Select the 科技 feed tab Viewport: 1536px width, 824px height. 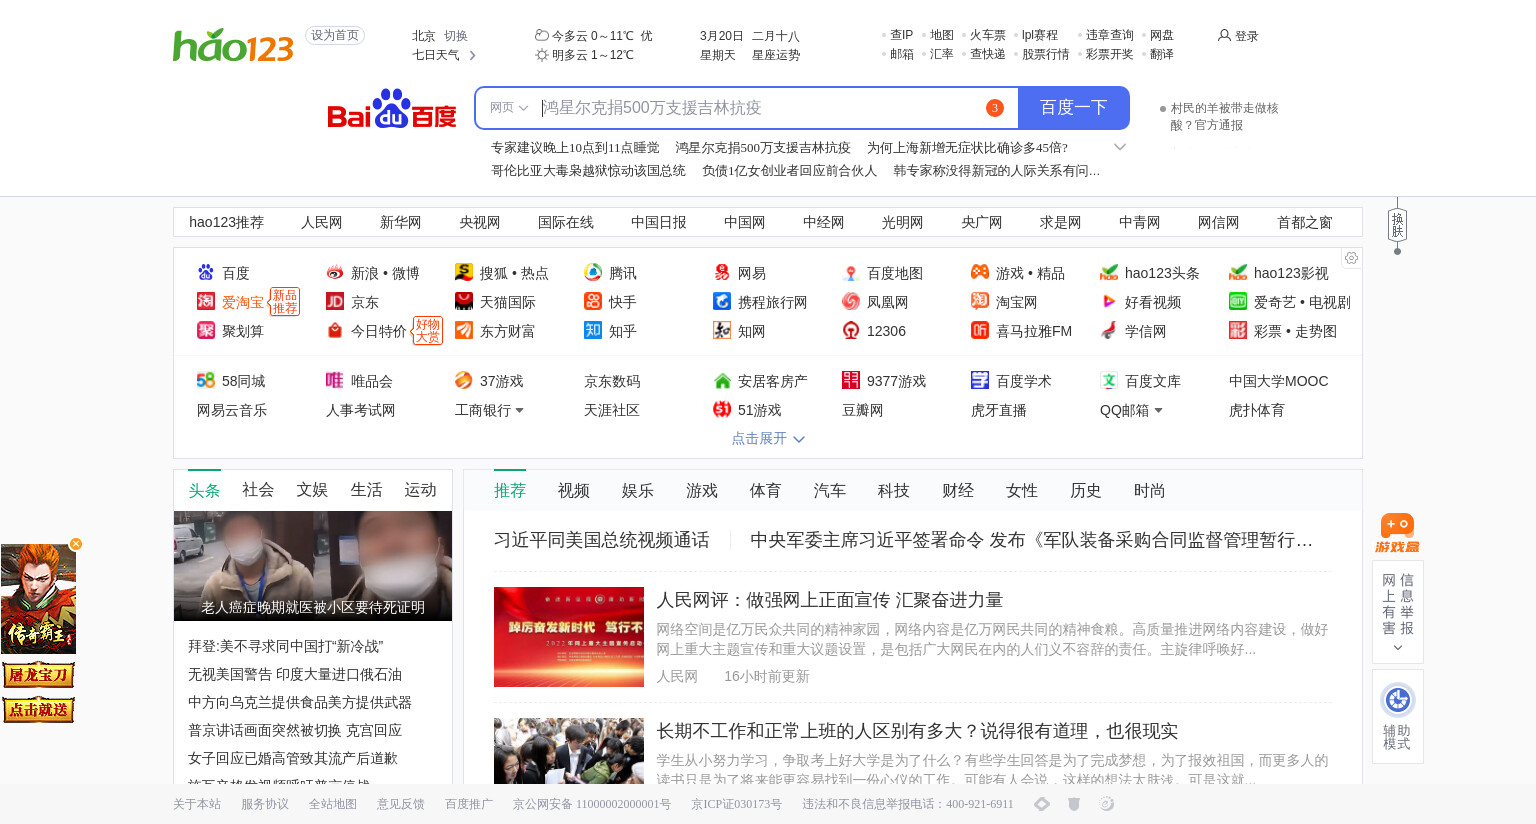tap(894, 490)
